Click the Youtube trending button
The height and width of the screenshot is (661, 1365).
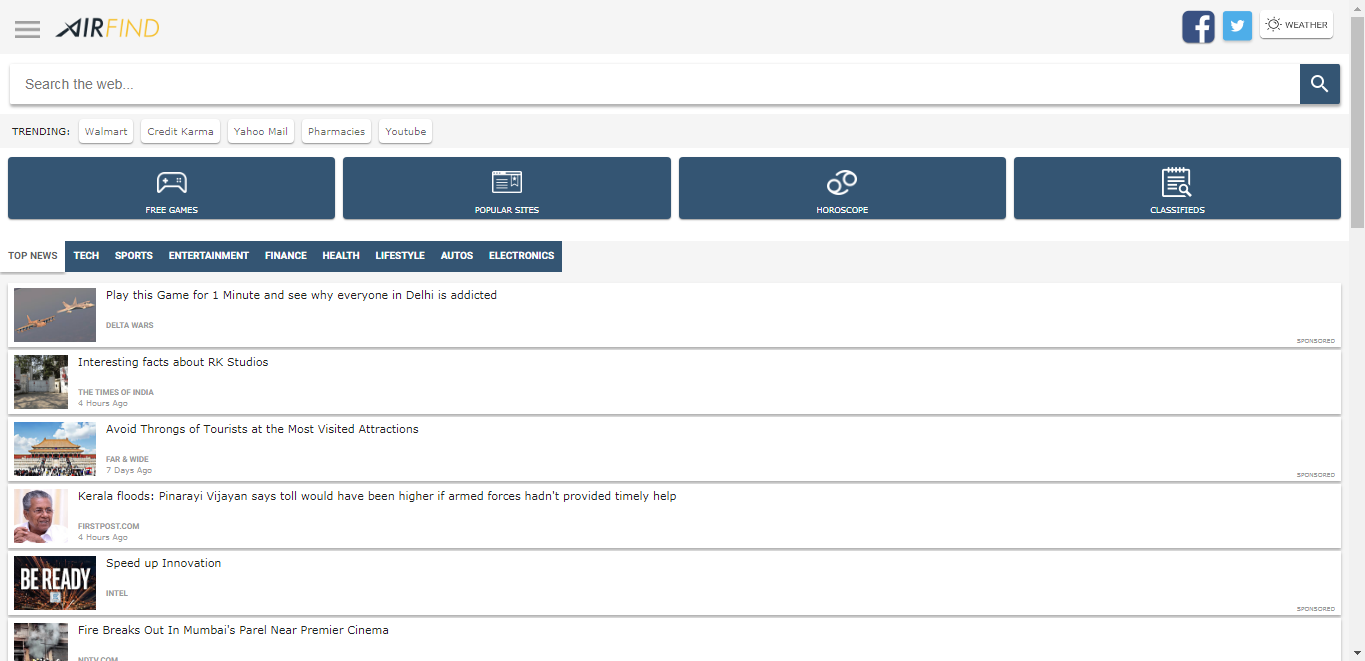tap(405, 131)
